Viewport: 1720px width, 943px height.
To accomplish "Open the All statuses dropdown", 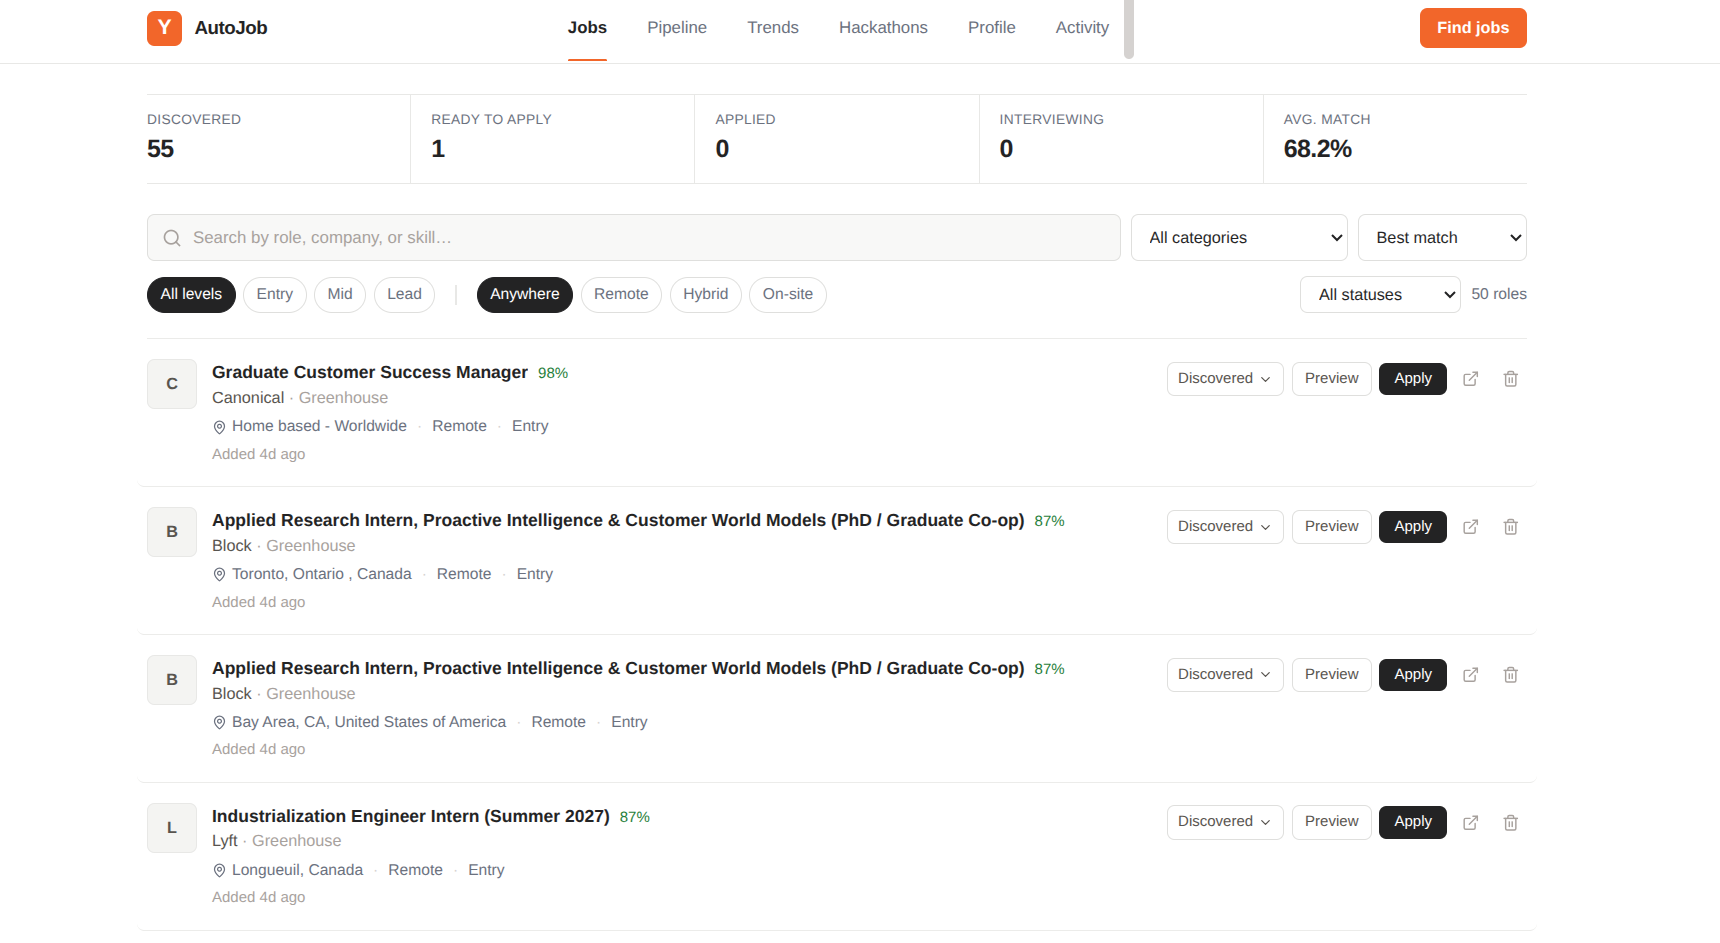I will point(1380,295).
